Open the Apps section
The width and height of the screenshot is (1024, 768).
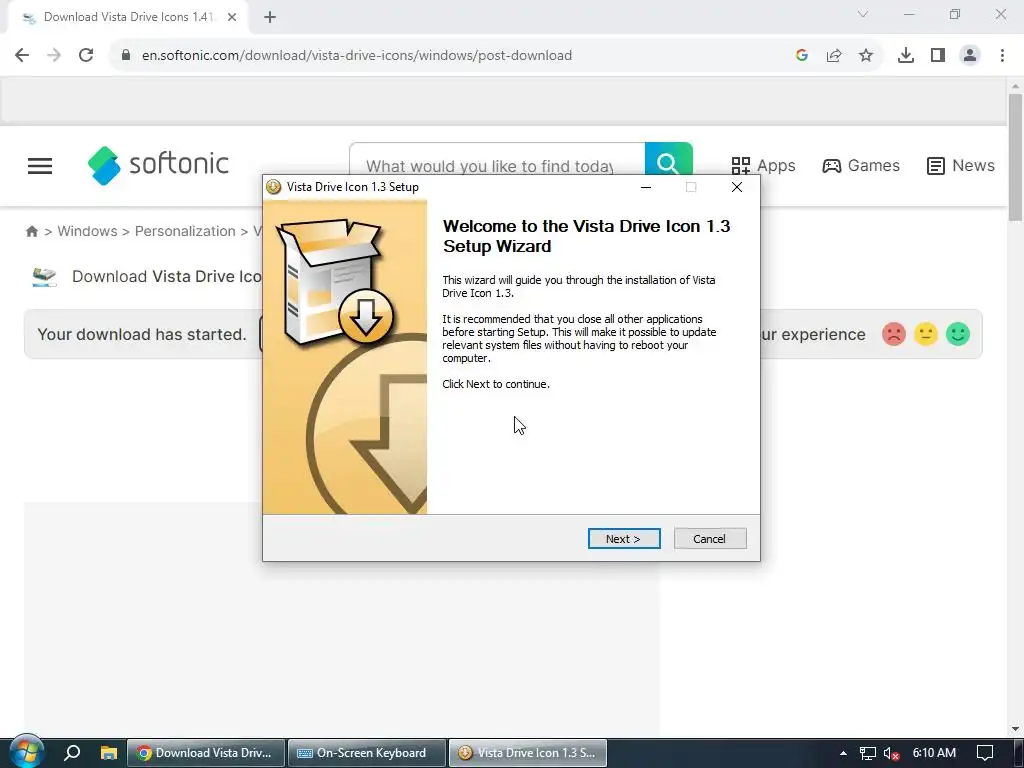(x=763, y=165)
